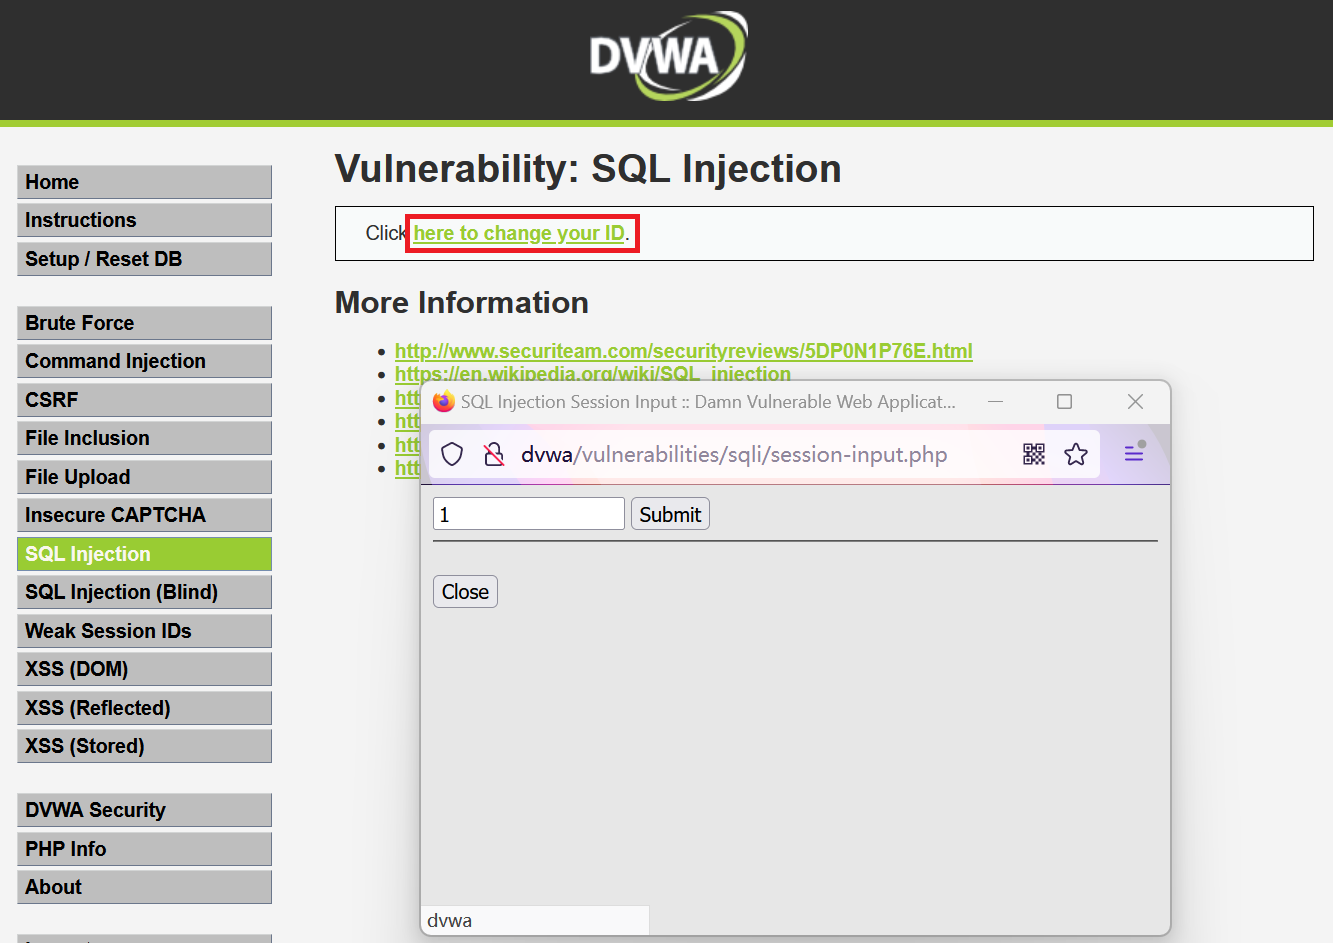
Task: Minimize the session input popup window
Action: coord(995,402)
